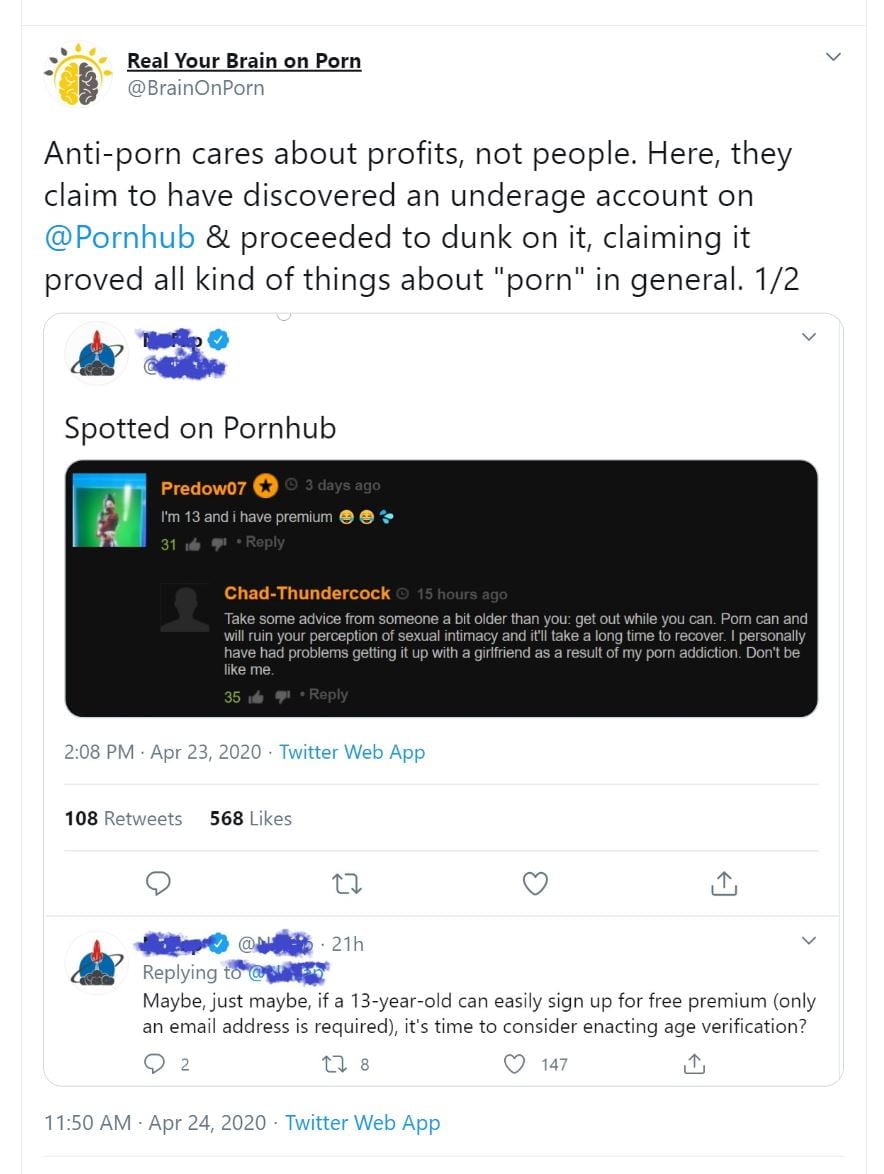Click the retweet icon under quoted tweet

(x=347, y=883)
